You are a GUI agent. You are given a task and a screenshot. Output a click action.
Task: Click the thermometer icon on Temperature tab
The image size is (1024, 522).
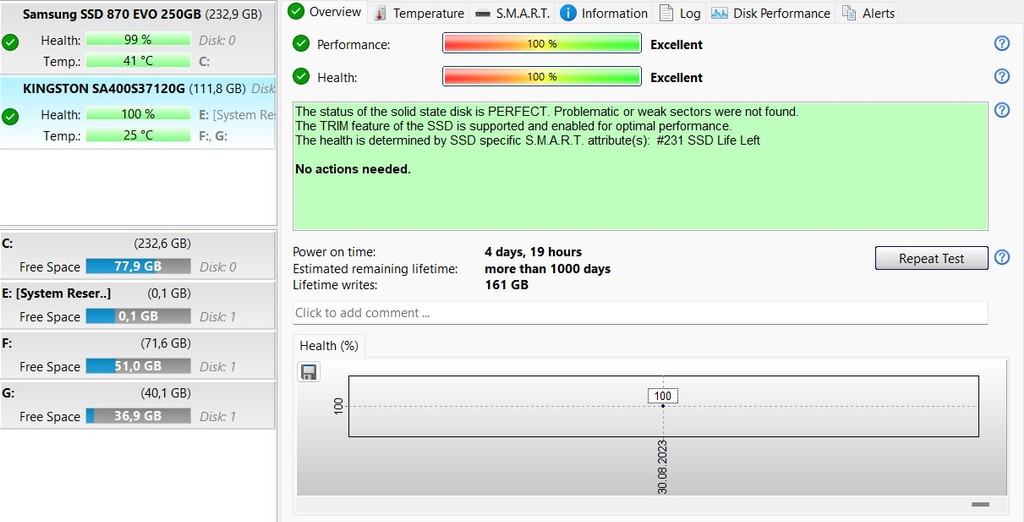coord(379,13)
